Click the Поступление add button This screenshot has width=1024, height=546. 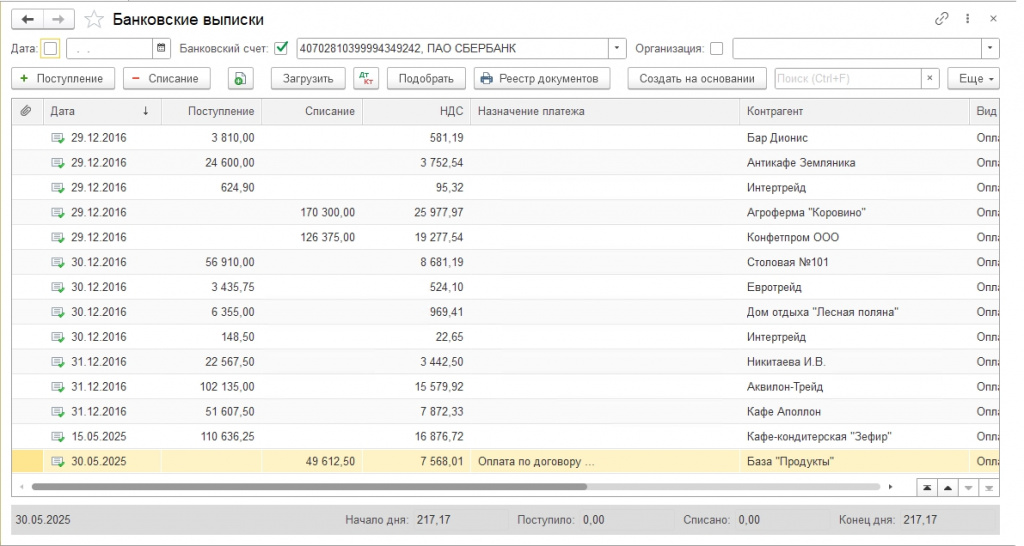(x=63, y=78)
